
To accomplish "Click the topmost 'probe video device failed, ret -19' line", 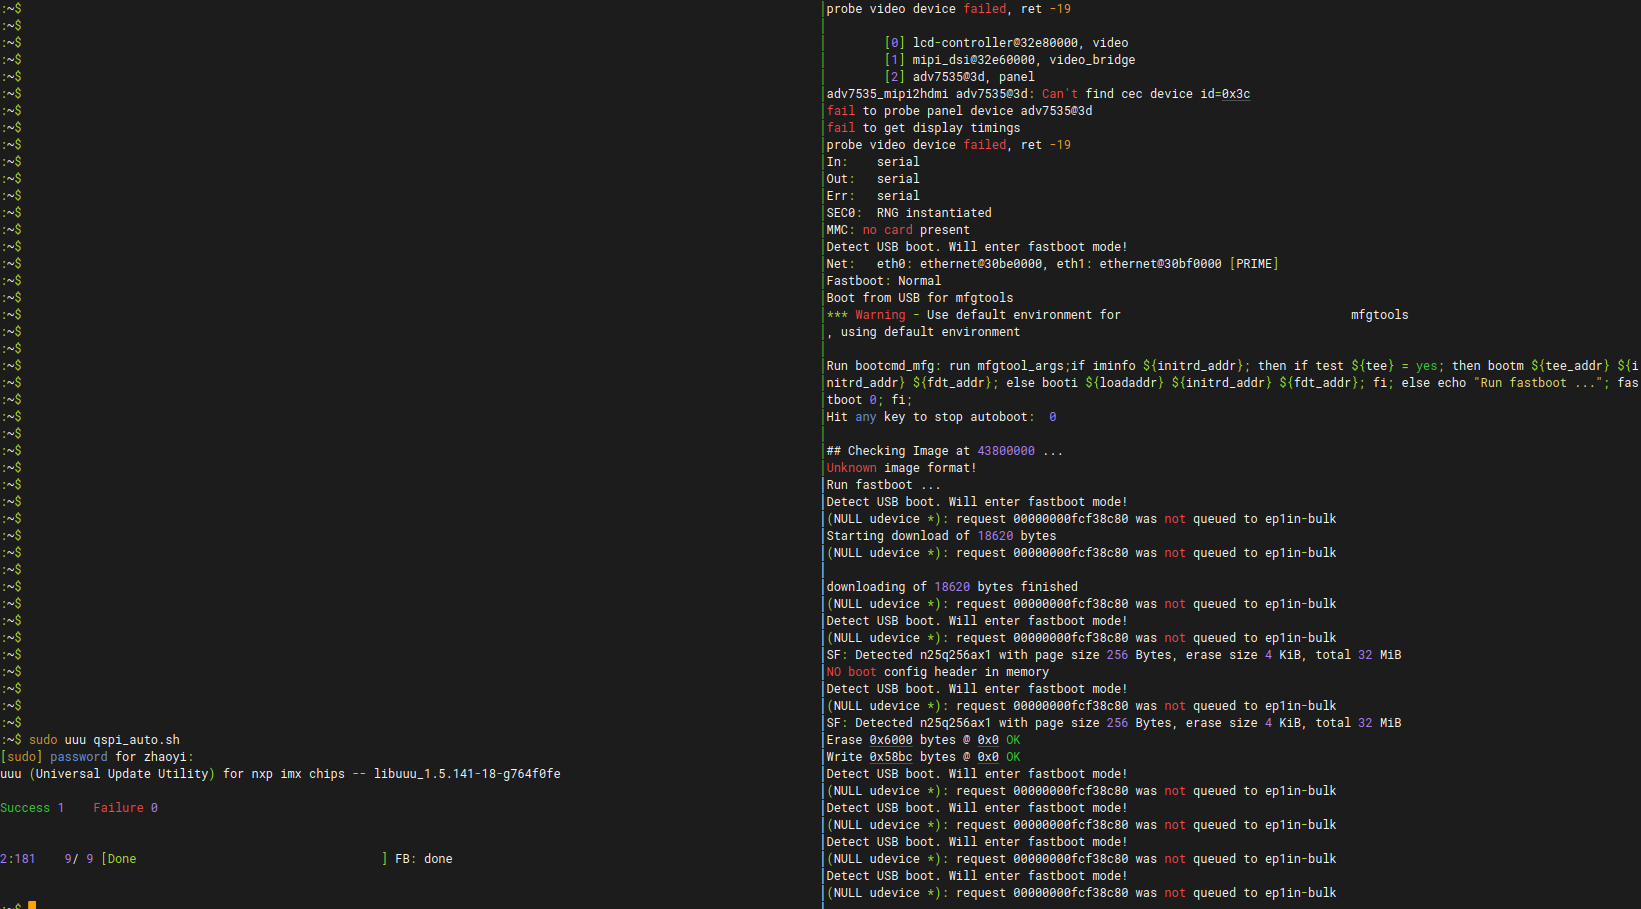I will pyautogui.click(x=948, y=9).
